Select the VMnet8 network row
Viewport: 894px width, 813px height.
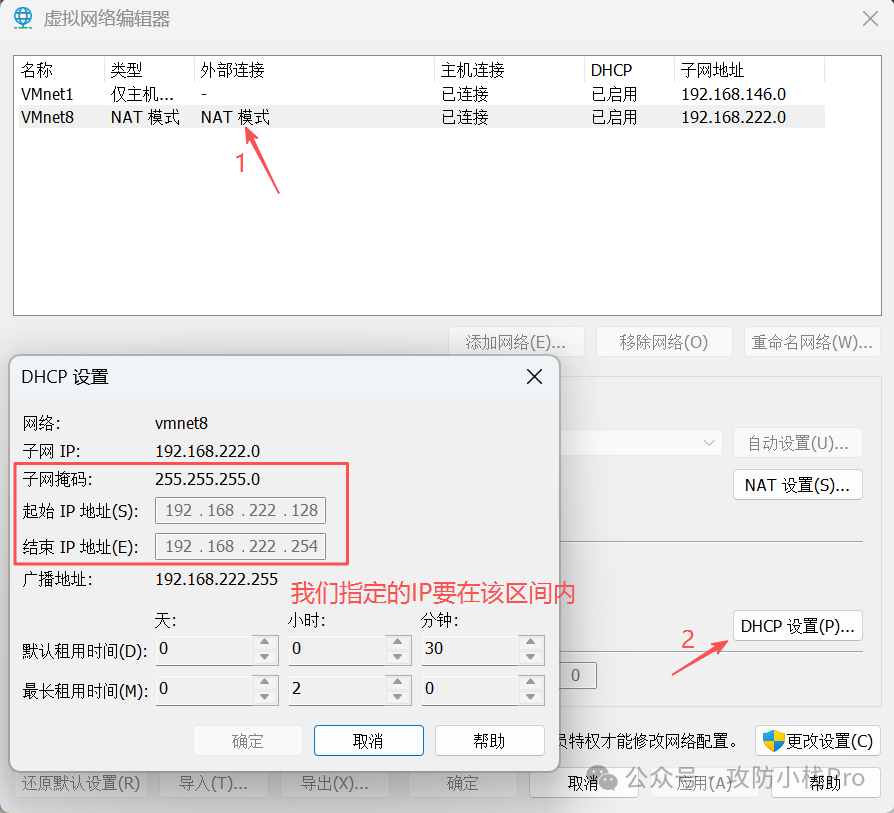(421, 117)
